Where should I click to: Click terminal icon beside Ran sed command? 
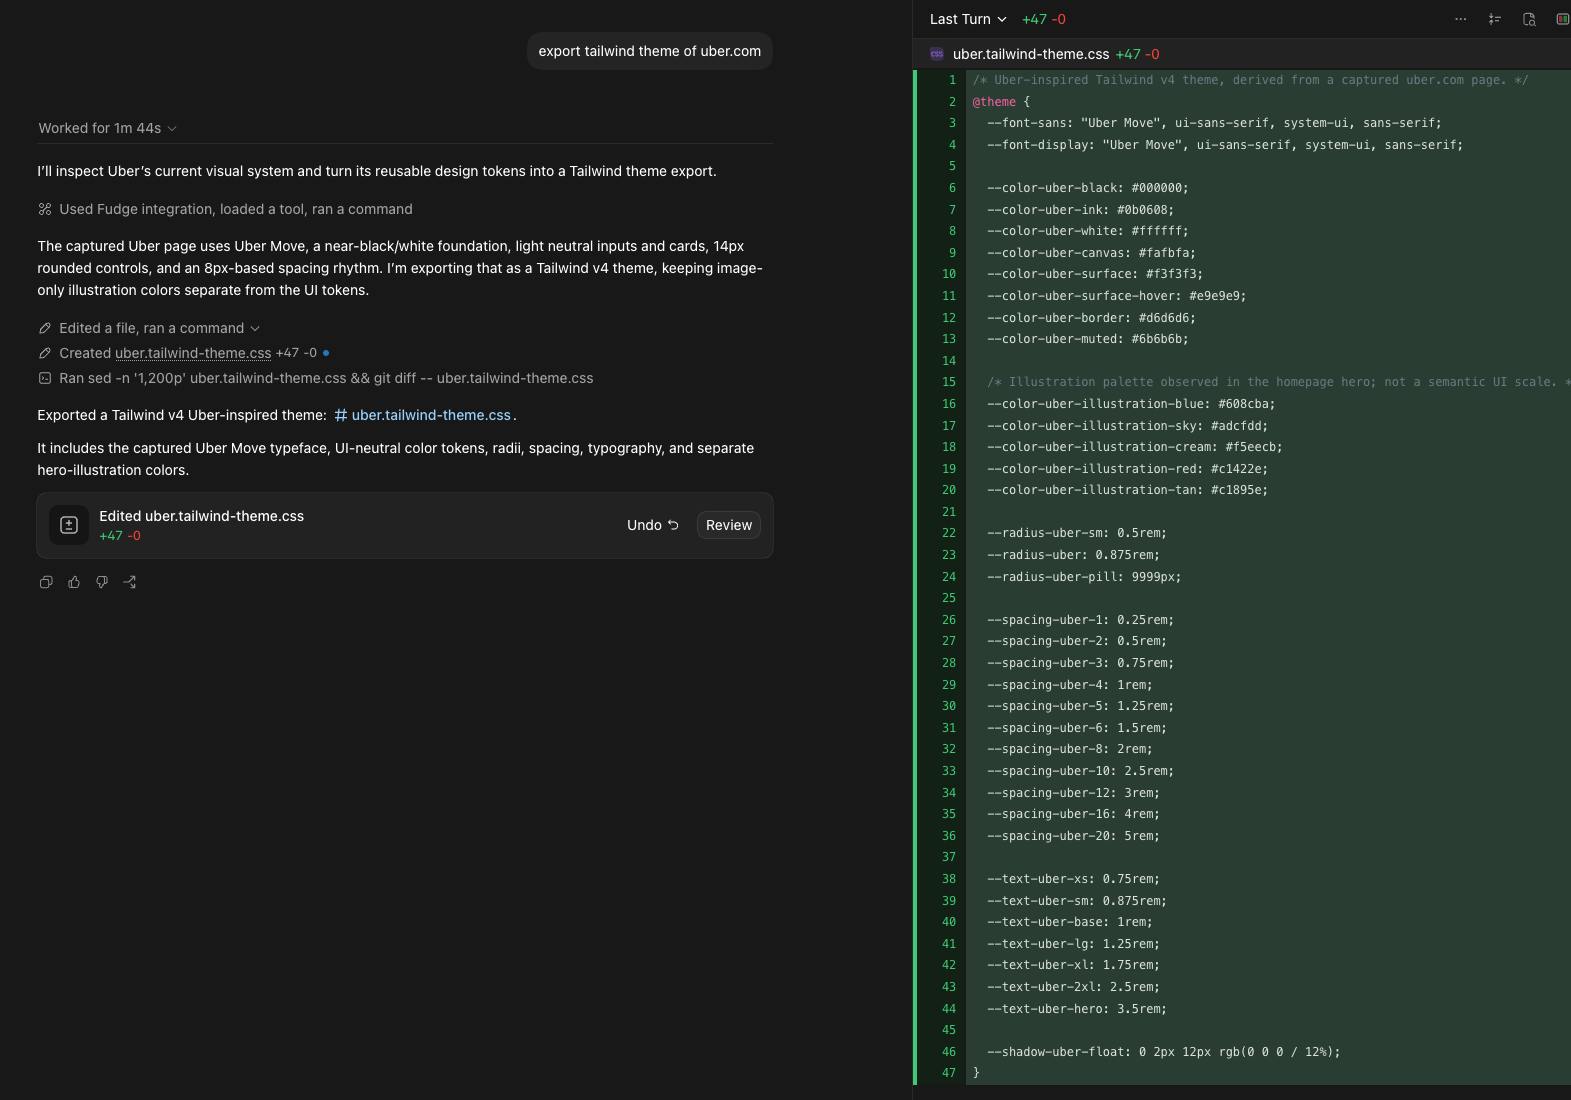coord(45,378)
